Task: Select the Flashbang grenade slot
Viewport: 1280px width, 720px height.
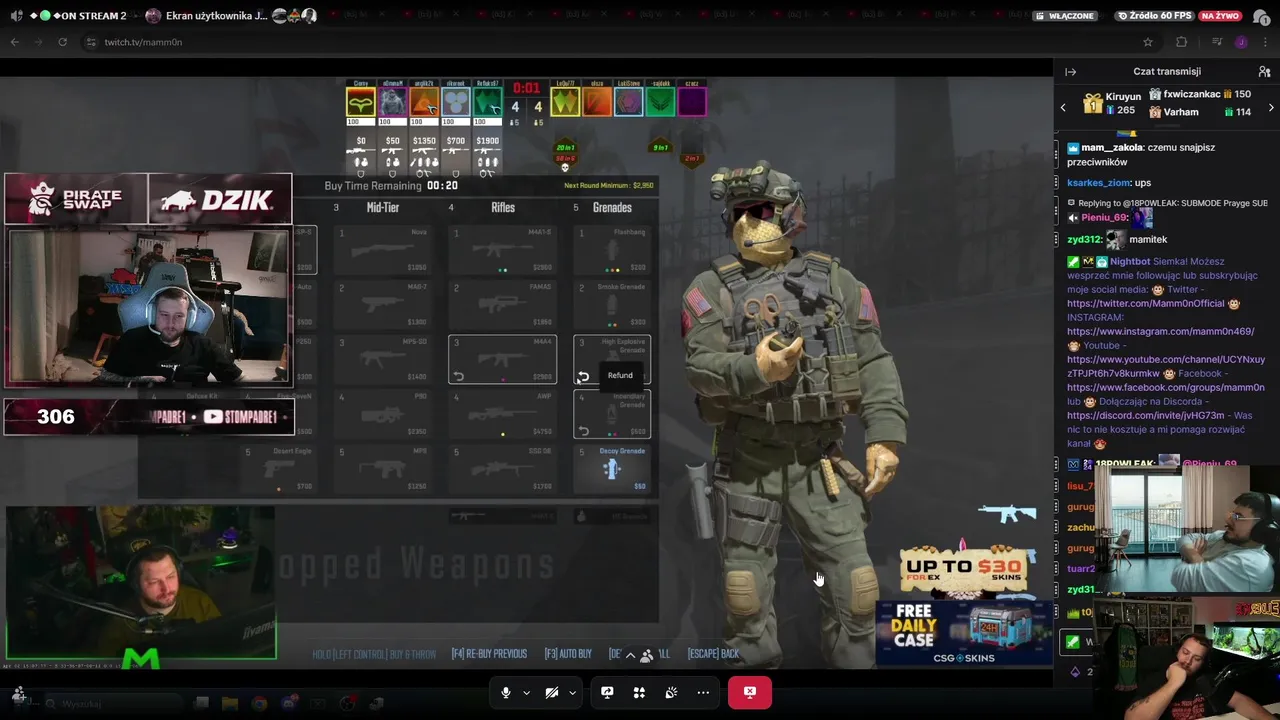Action: [612, 249]
